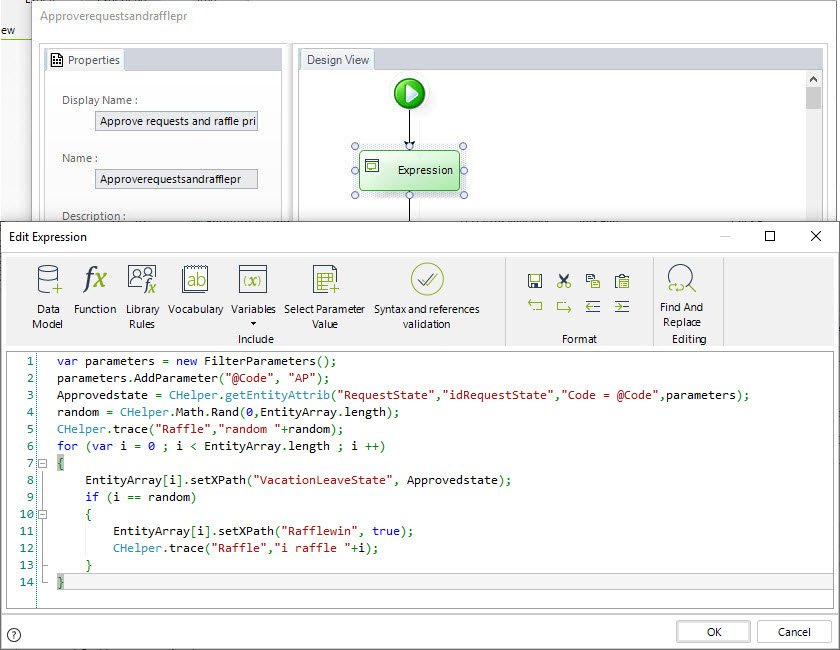Insert a Function with the fx icon
Screen dimensions: 840x650
(95, 290)
